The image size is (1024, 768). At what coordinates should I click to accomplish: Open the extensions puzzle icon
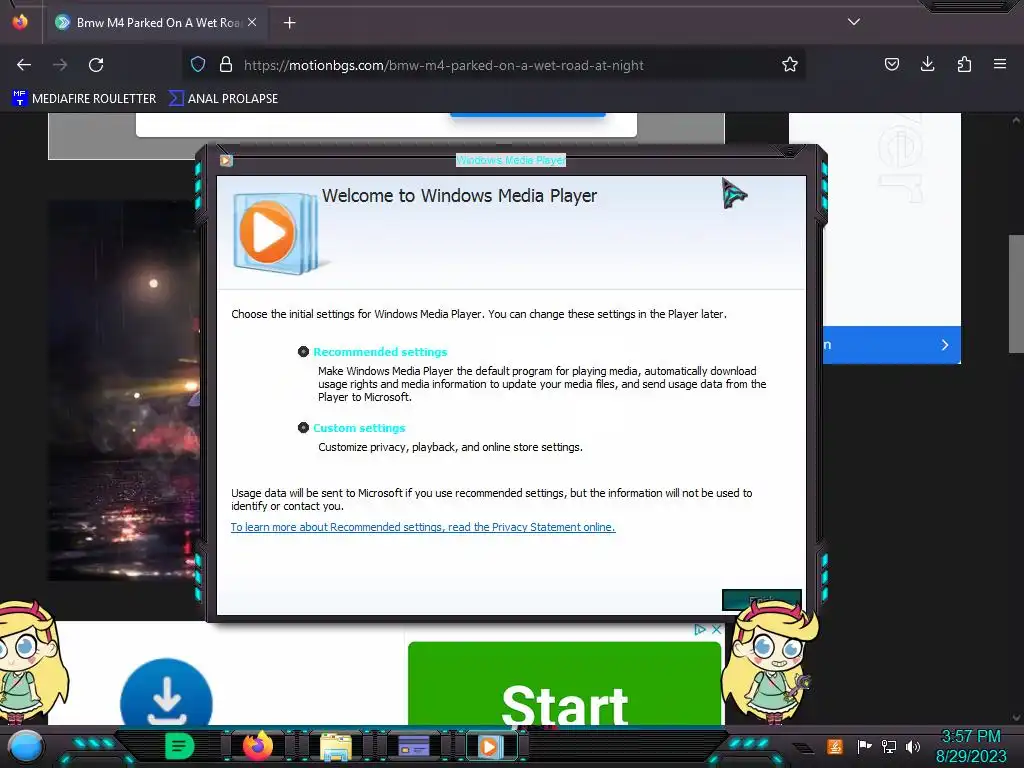click(964, 64)
